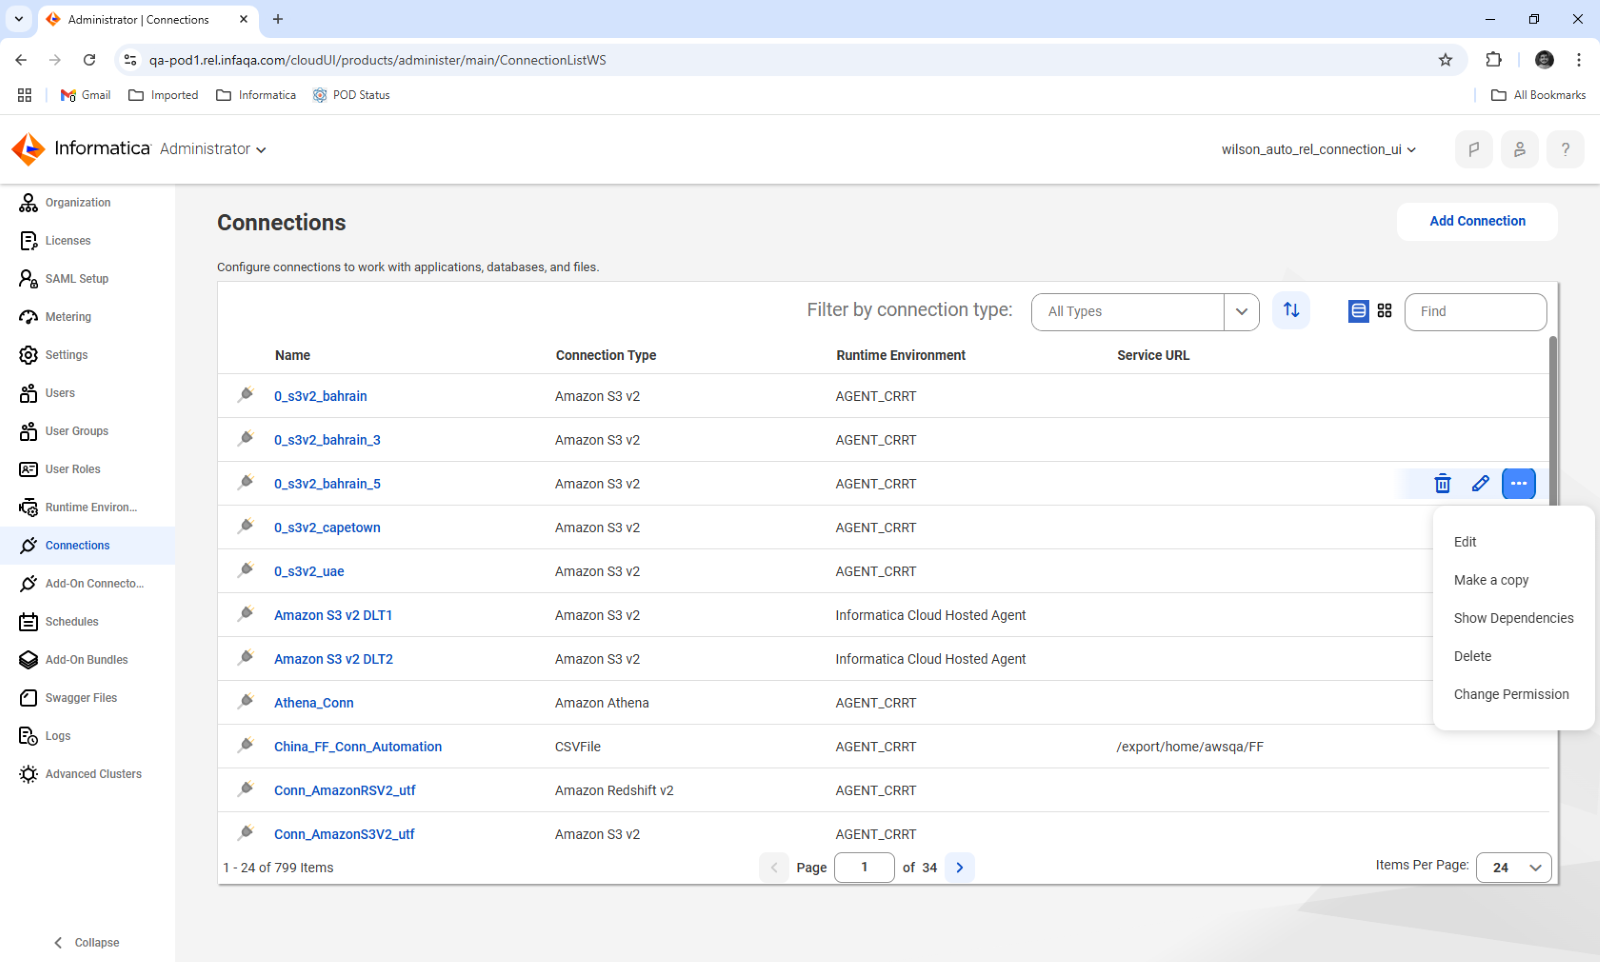The image size is (1600, 962).
Task: Open Add-On Connectors section
Action: point(94,583)
